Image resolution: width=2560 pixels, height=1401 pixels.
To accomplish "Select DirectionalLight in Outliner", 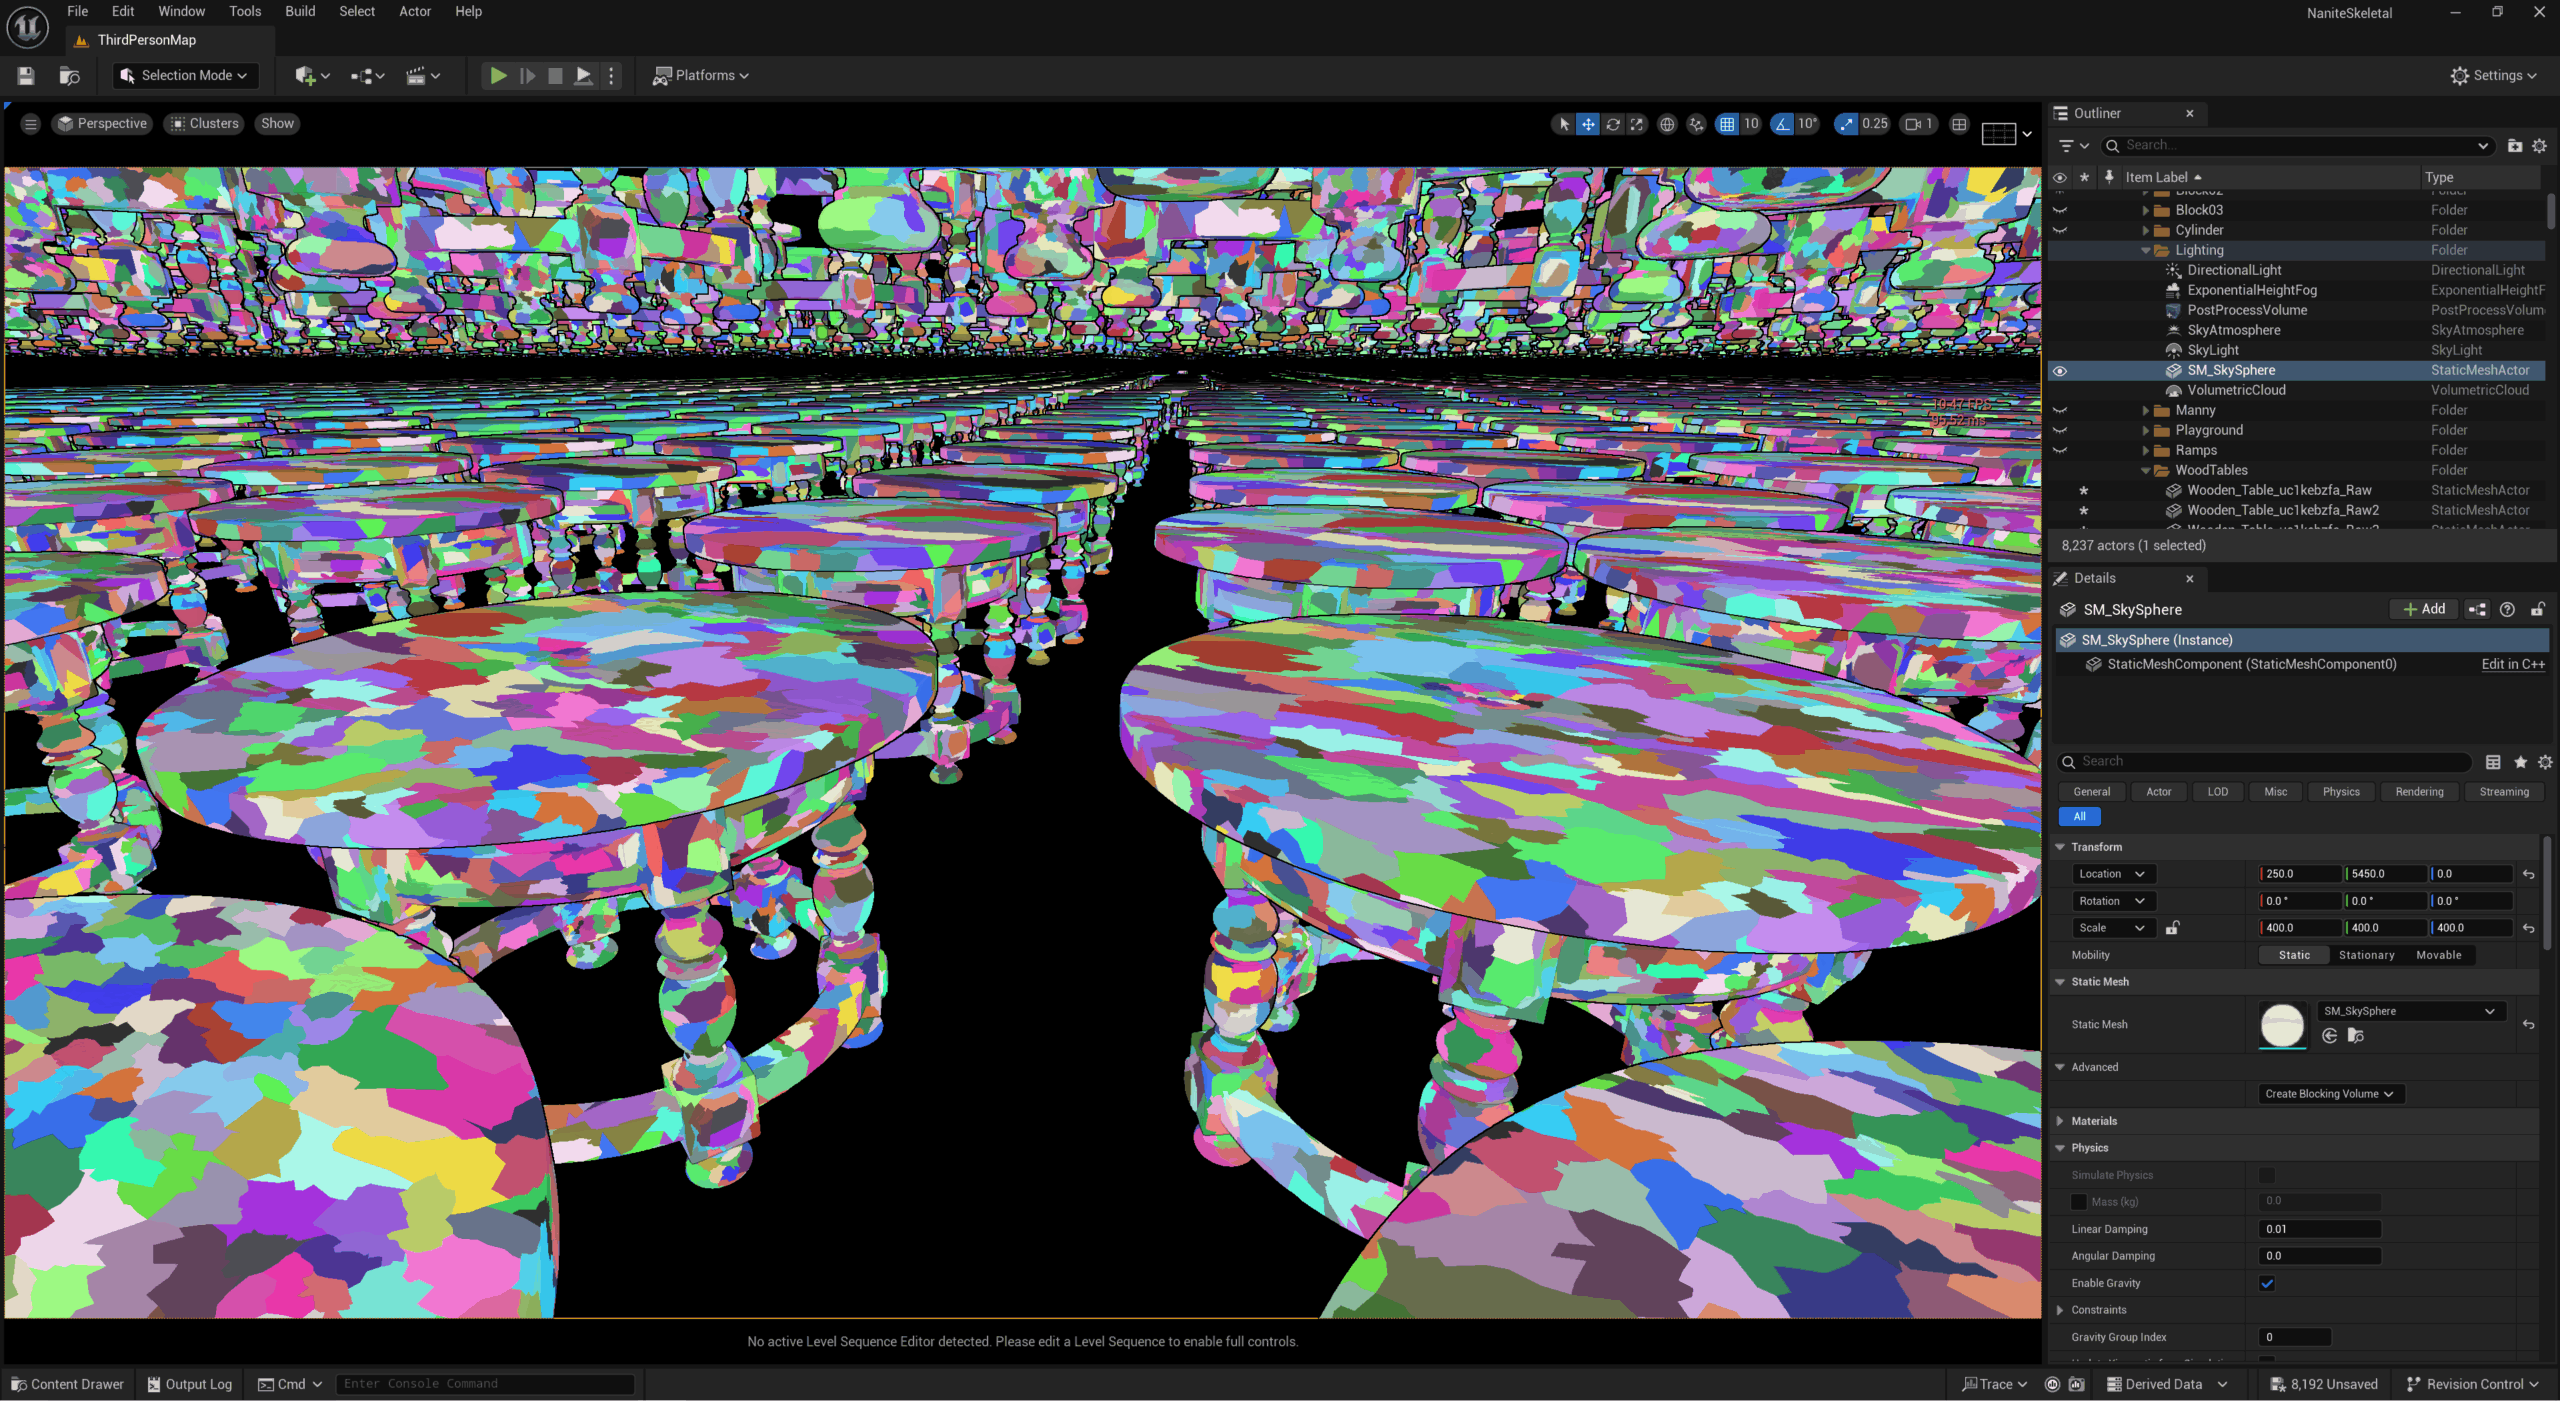I will (2234, 270).
